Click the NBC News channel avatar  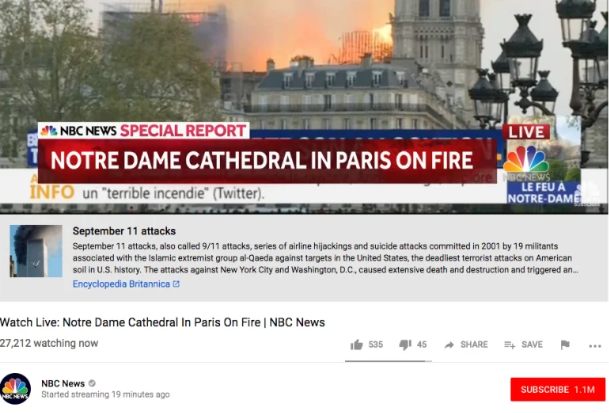[x=15, y=389]
